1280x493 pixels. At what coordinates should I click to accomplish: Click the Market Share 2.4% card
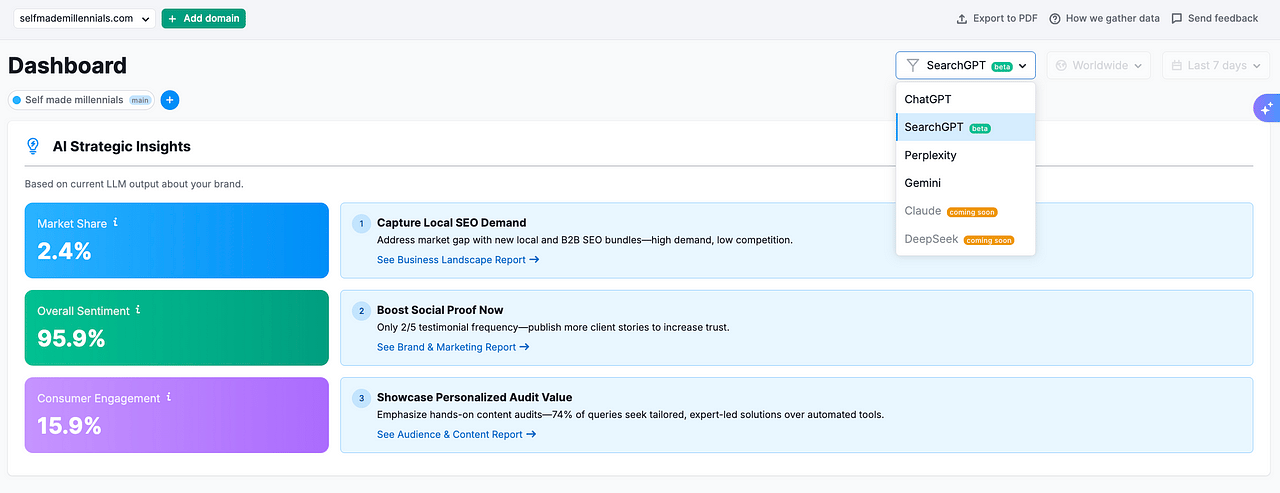pyautogui.click(x=177, y=240)
